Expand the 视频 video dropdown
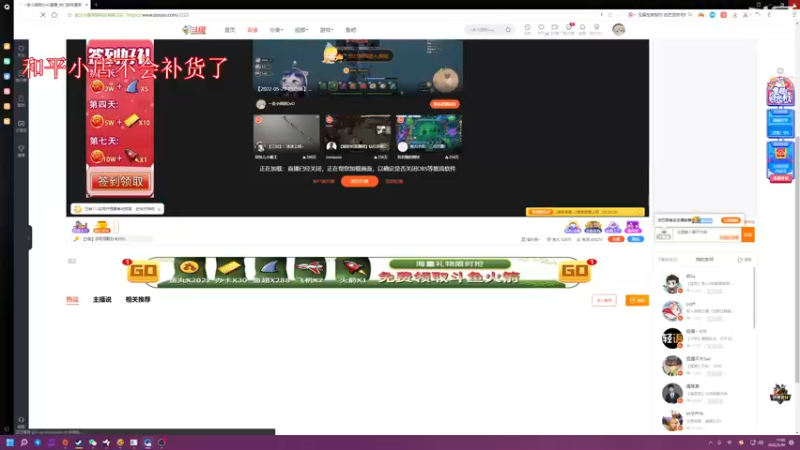This screenshot has width=800, height=450. (x=301, y=30)
